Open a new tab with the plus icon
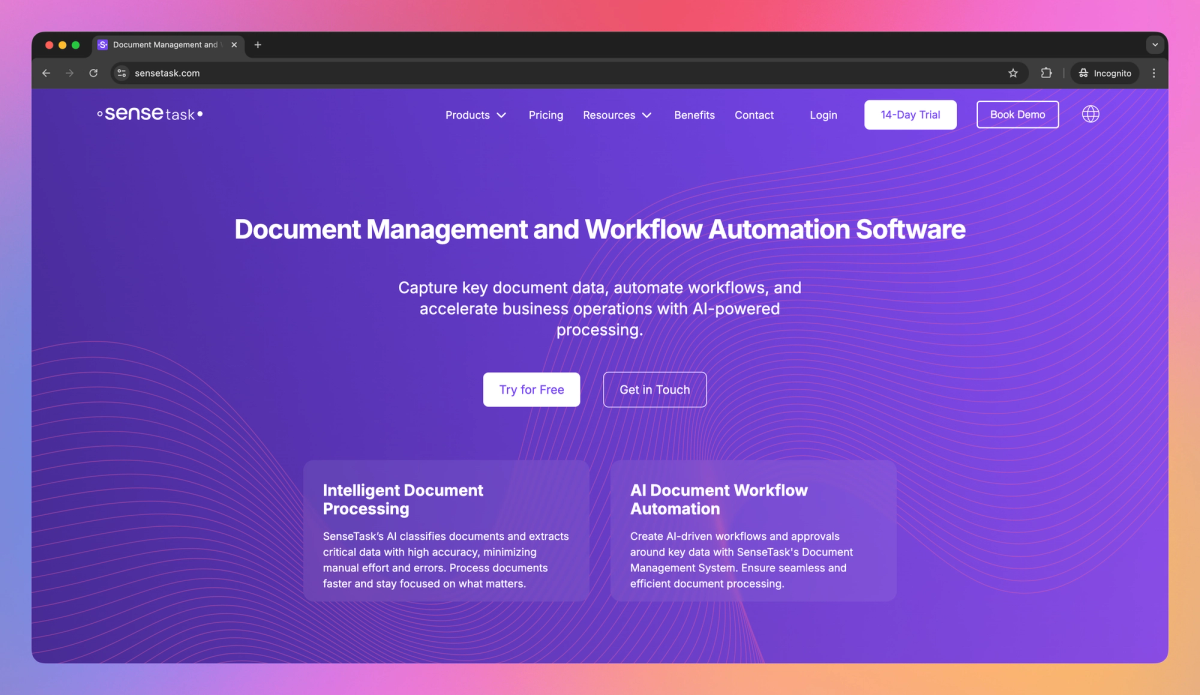Viewport: 1200px width, 695px height. coord(258,45)
